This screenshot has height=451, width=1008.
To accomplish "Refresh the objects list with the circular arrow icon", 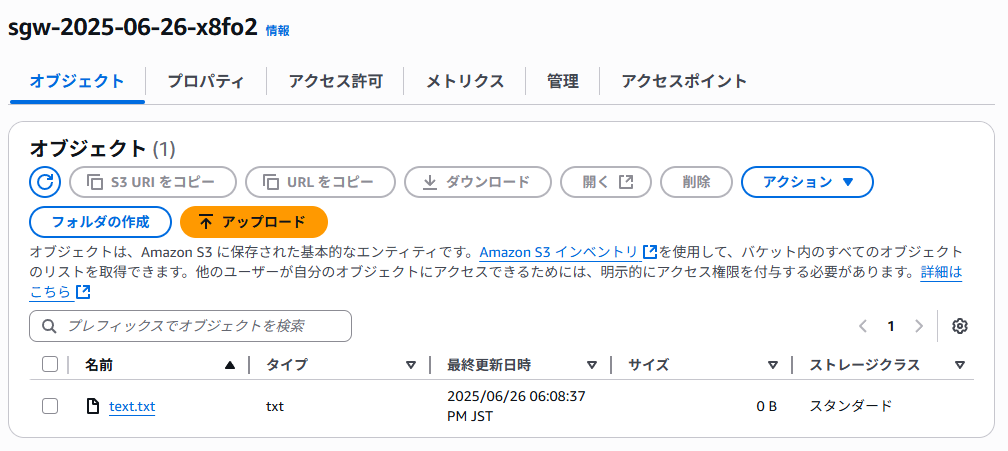I will [x=45, y=182].
